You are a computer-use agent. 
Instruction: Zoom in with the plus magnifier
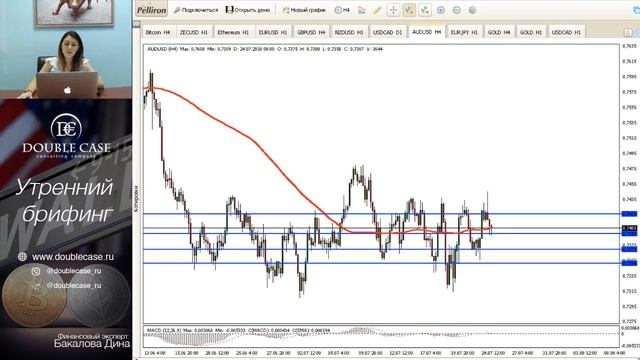click(x=441, y=10)
